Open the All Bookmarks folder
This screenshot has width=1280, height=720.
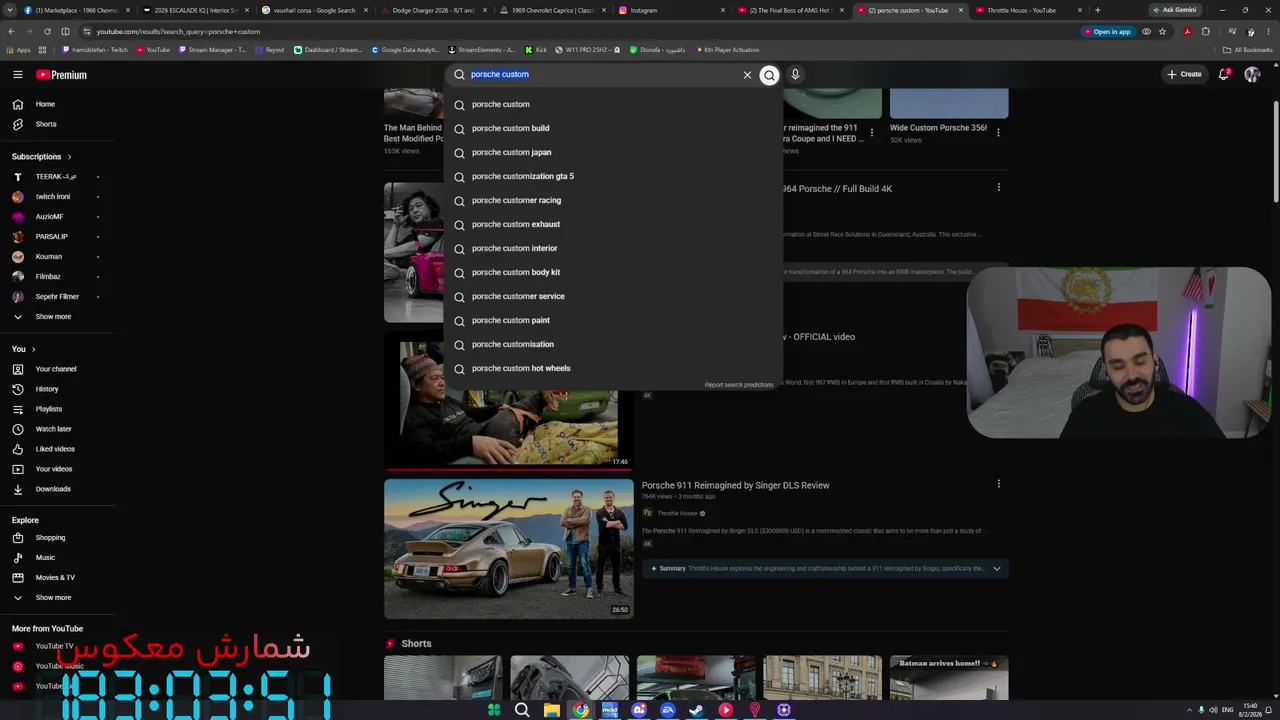tap(1248, 50)
